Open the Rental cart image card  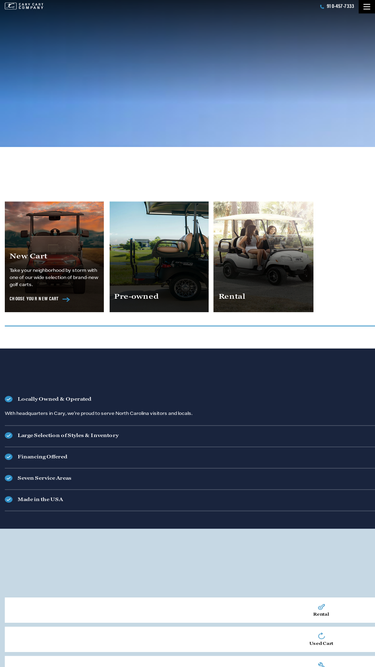[x=263, y=257]
